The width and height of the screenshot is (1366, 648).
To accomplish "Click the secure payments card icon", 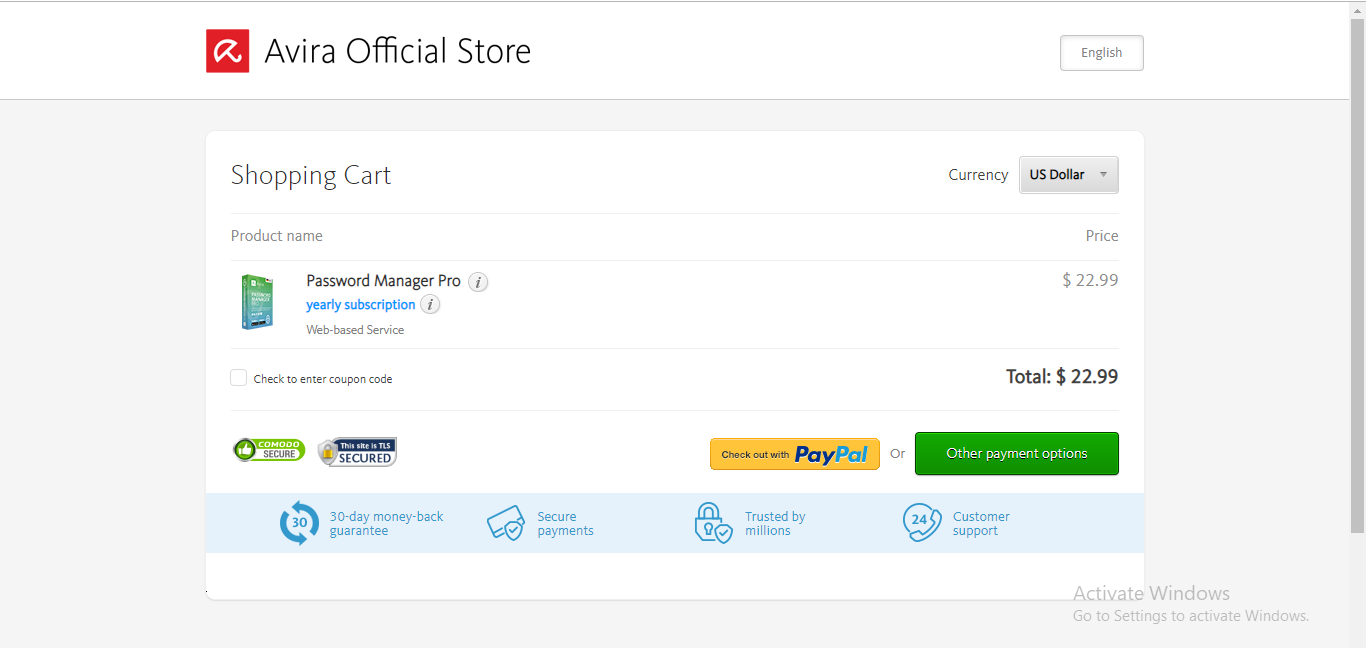I will [x=506, y=523].
